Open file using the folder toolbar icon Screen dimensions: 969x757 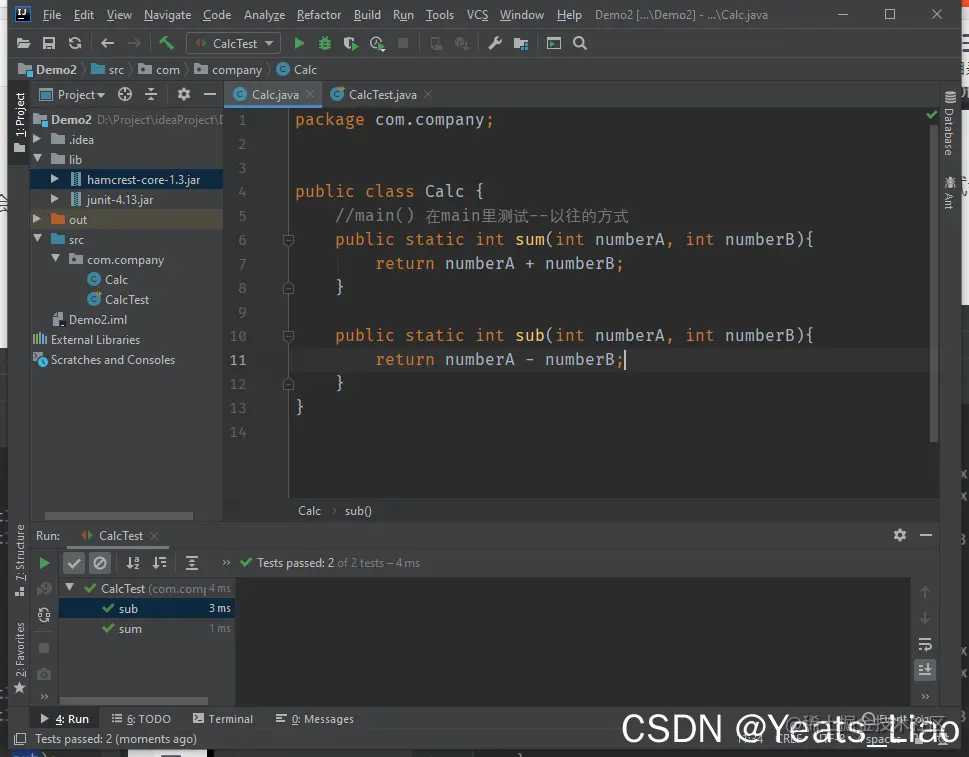click(23, 43)
